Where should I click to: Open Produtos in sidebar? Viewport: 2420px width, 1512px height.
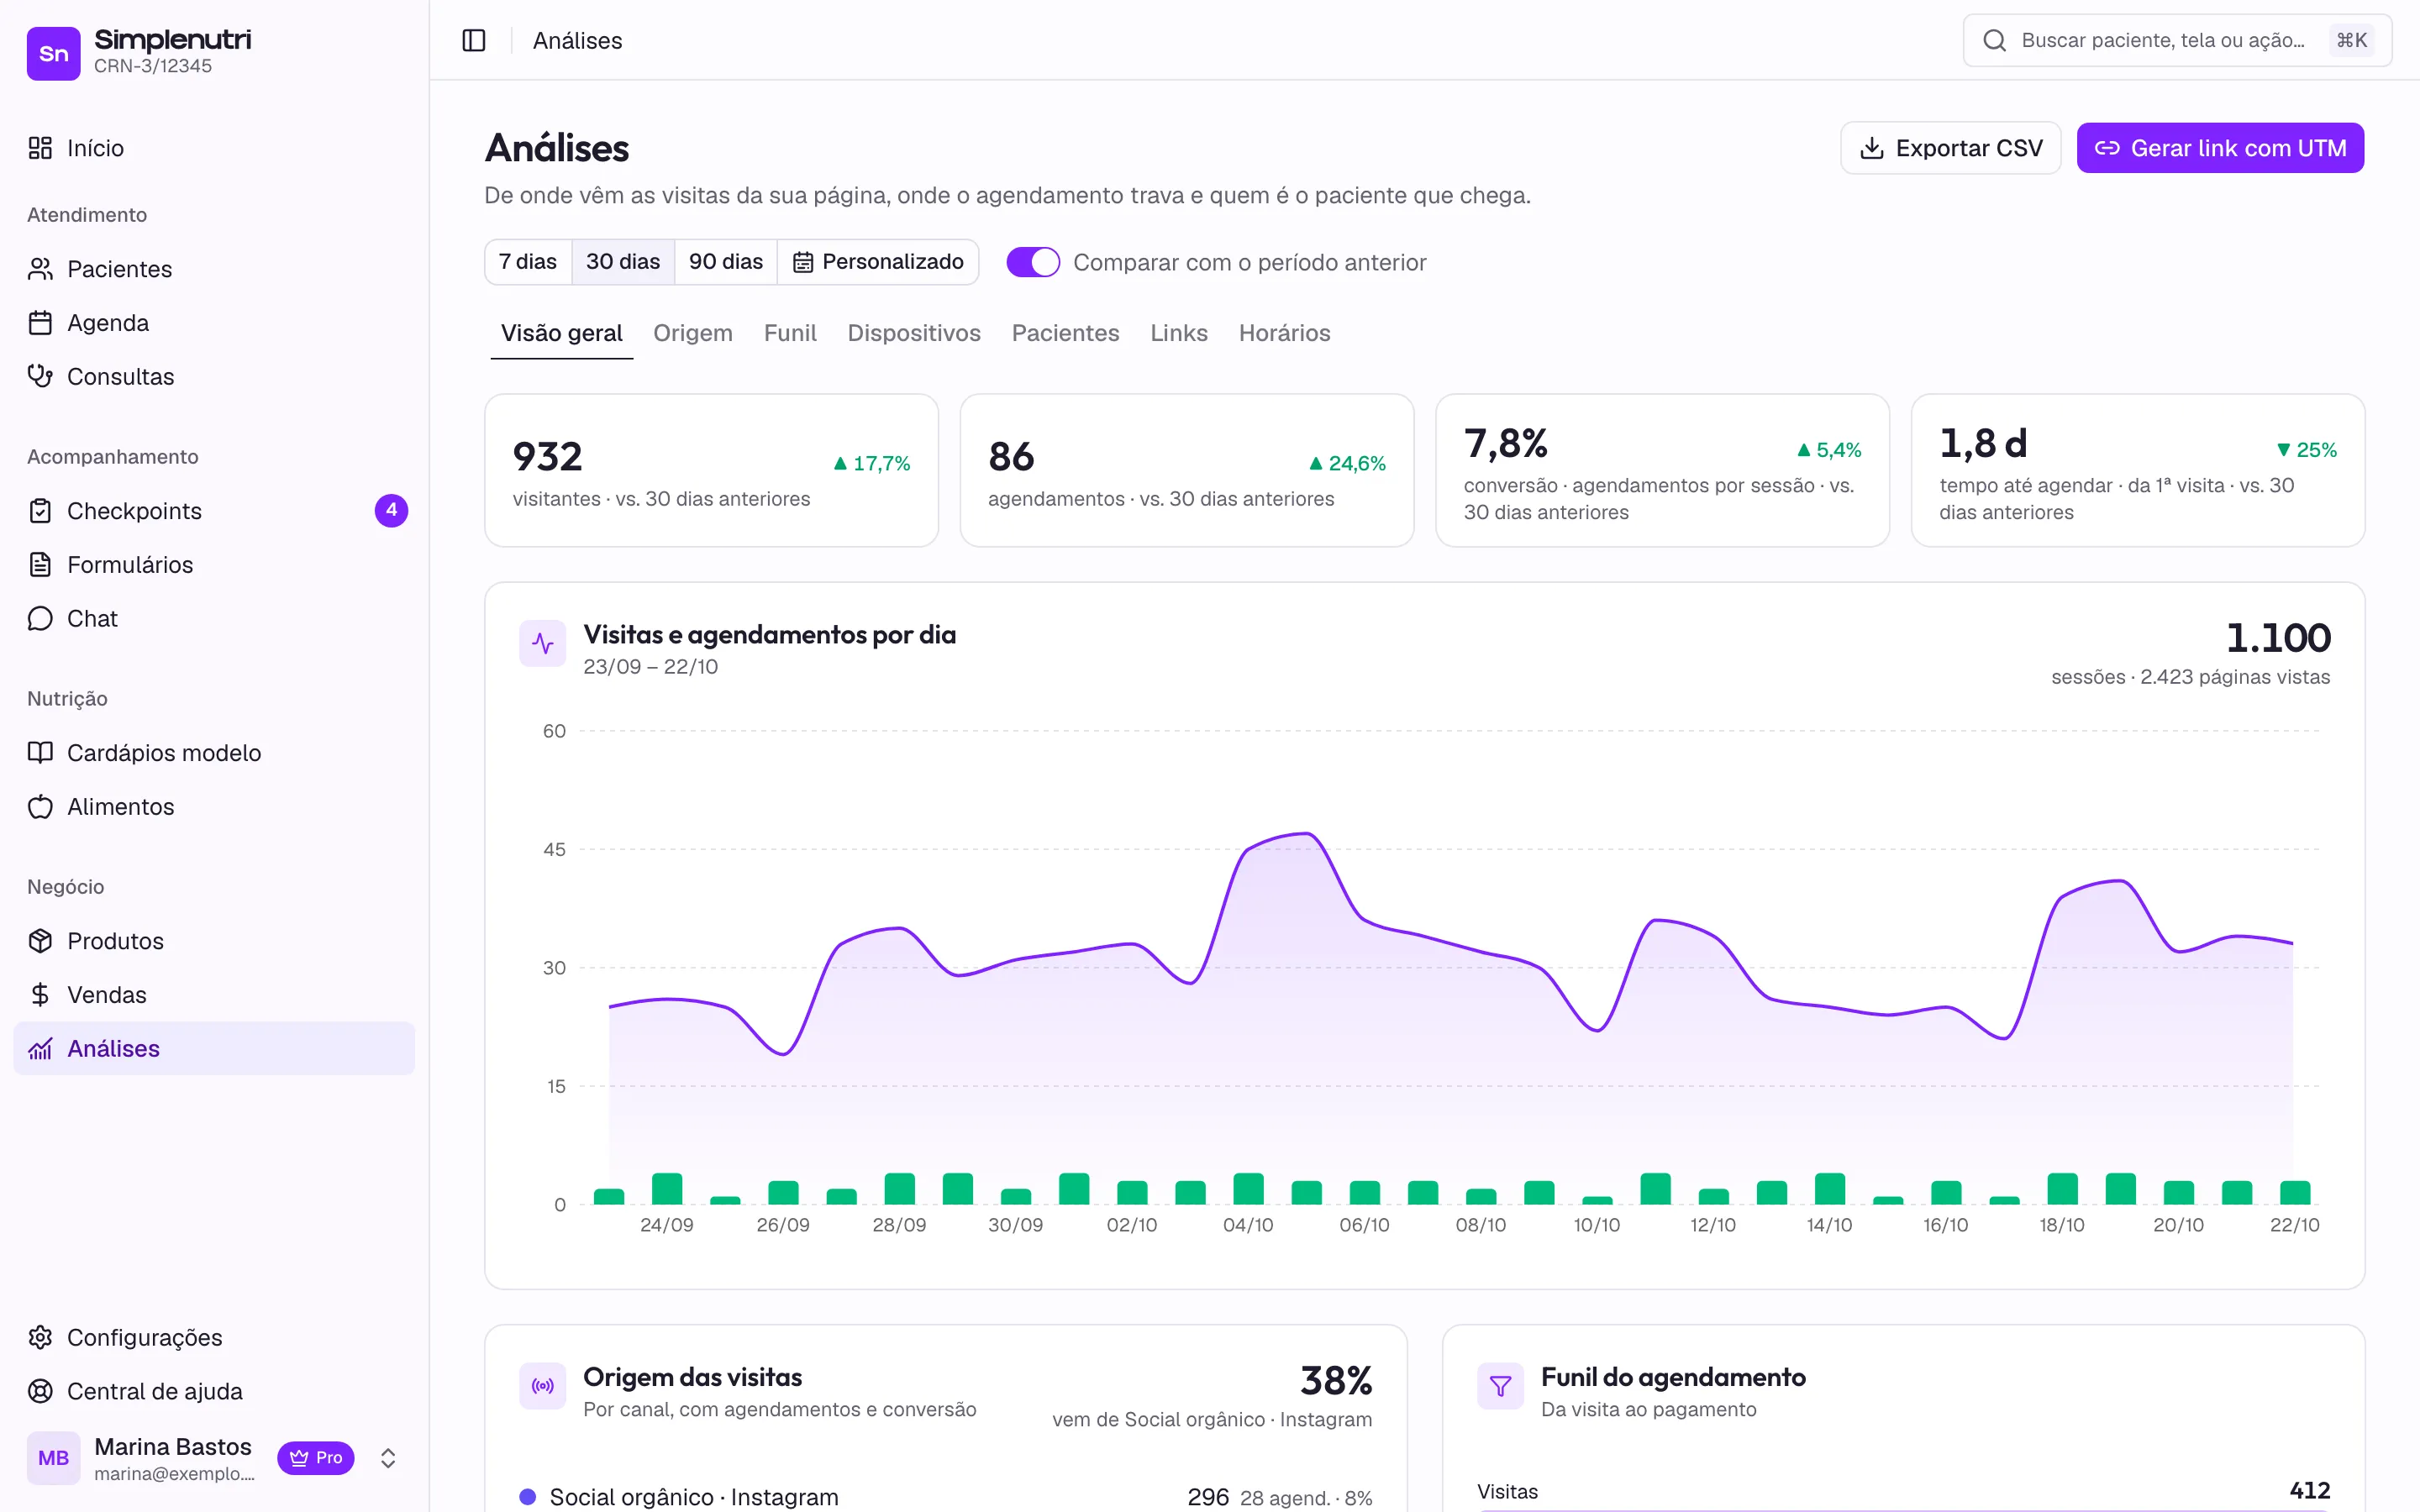click(214, 941)
